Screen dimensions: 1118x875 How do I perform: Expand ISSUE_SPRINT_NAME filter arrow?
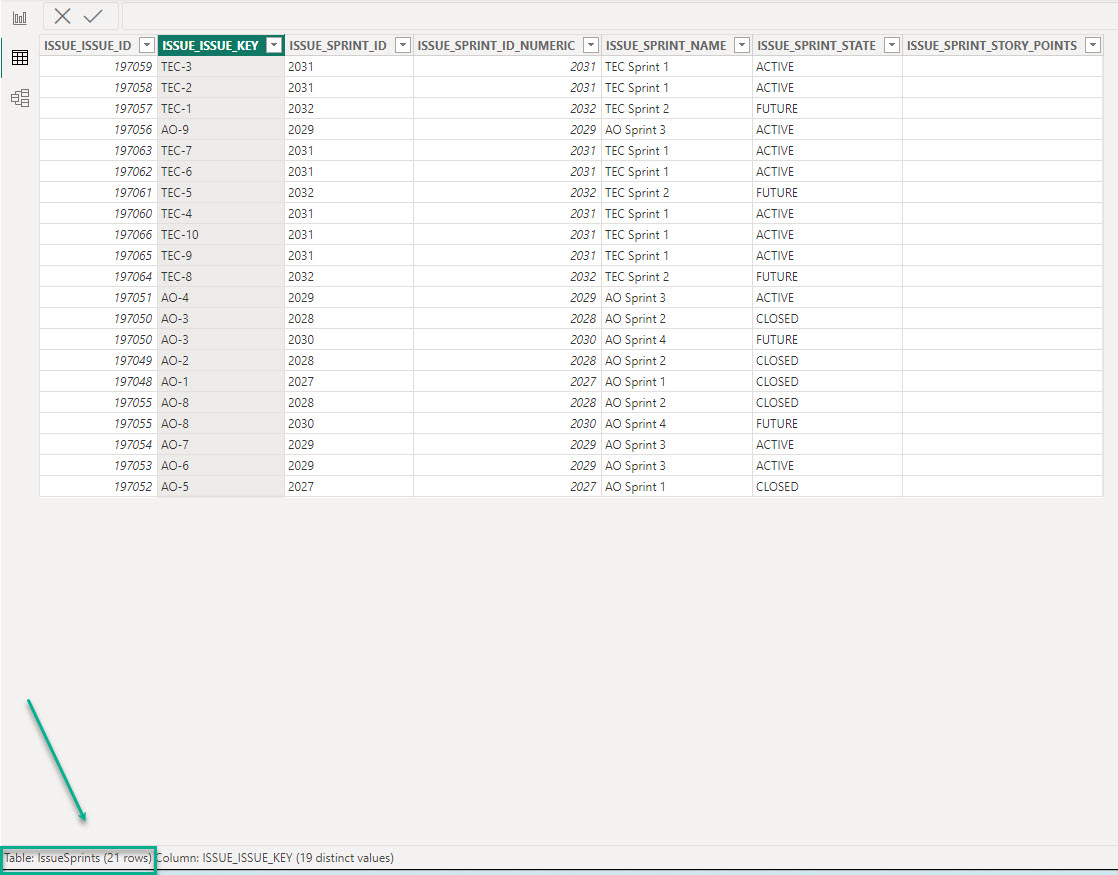(741, 45)
